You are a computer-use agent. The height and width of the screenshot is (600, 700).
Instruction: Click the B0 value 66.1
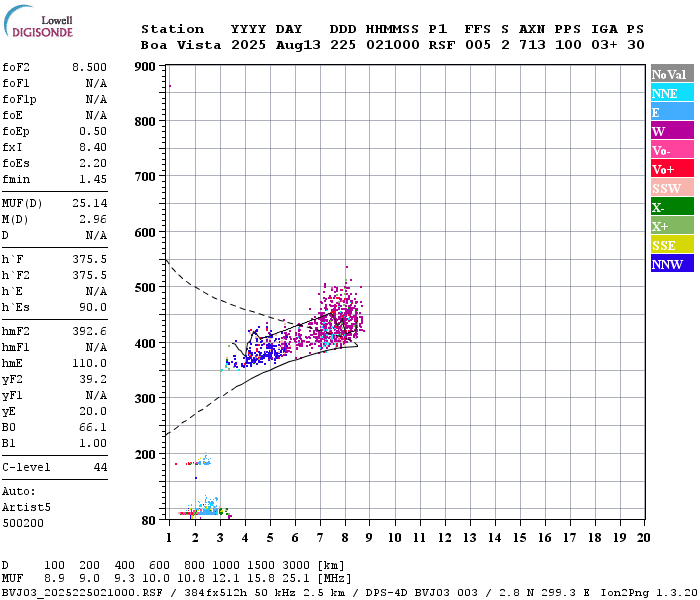(x=93, y=427)
